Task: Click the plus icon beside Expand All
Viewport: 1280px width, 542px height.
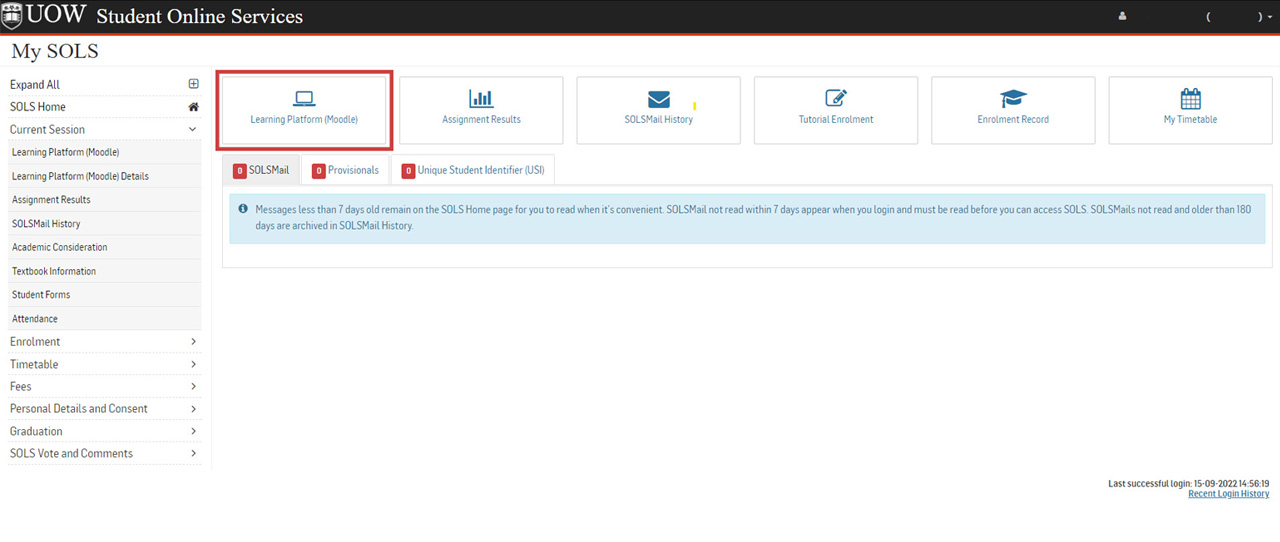Action: click(x=193, y=85)
